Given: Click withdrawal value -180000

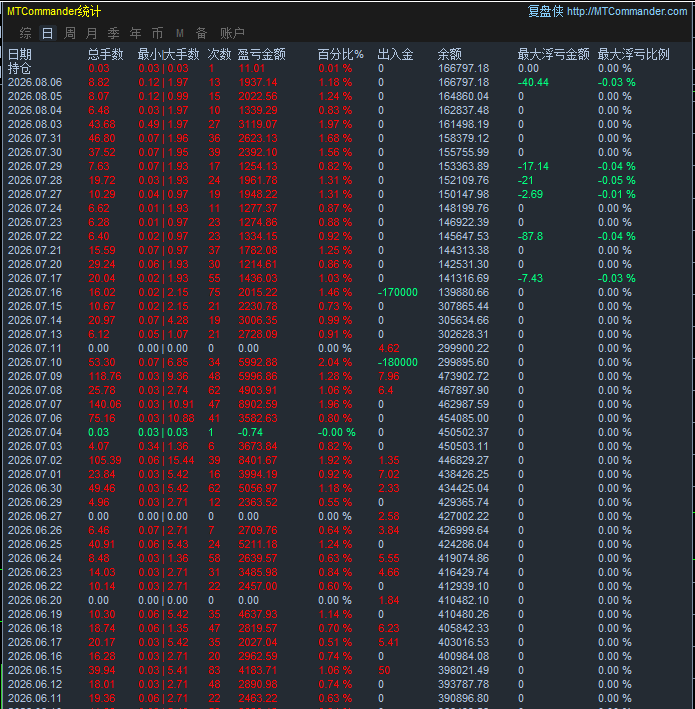Looking at the screenshot, I should 397,363.
